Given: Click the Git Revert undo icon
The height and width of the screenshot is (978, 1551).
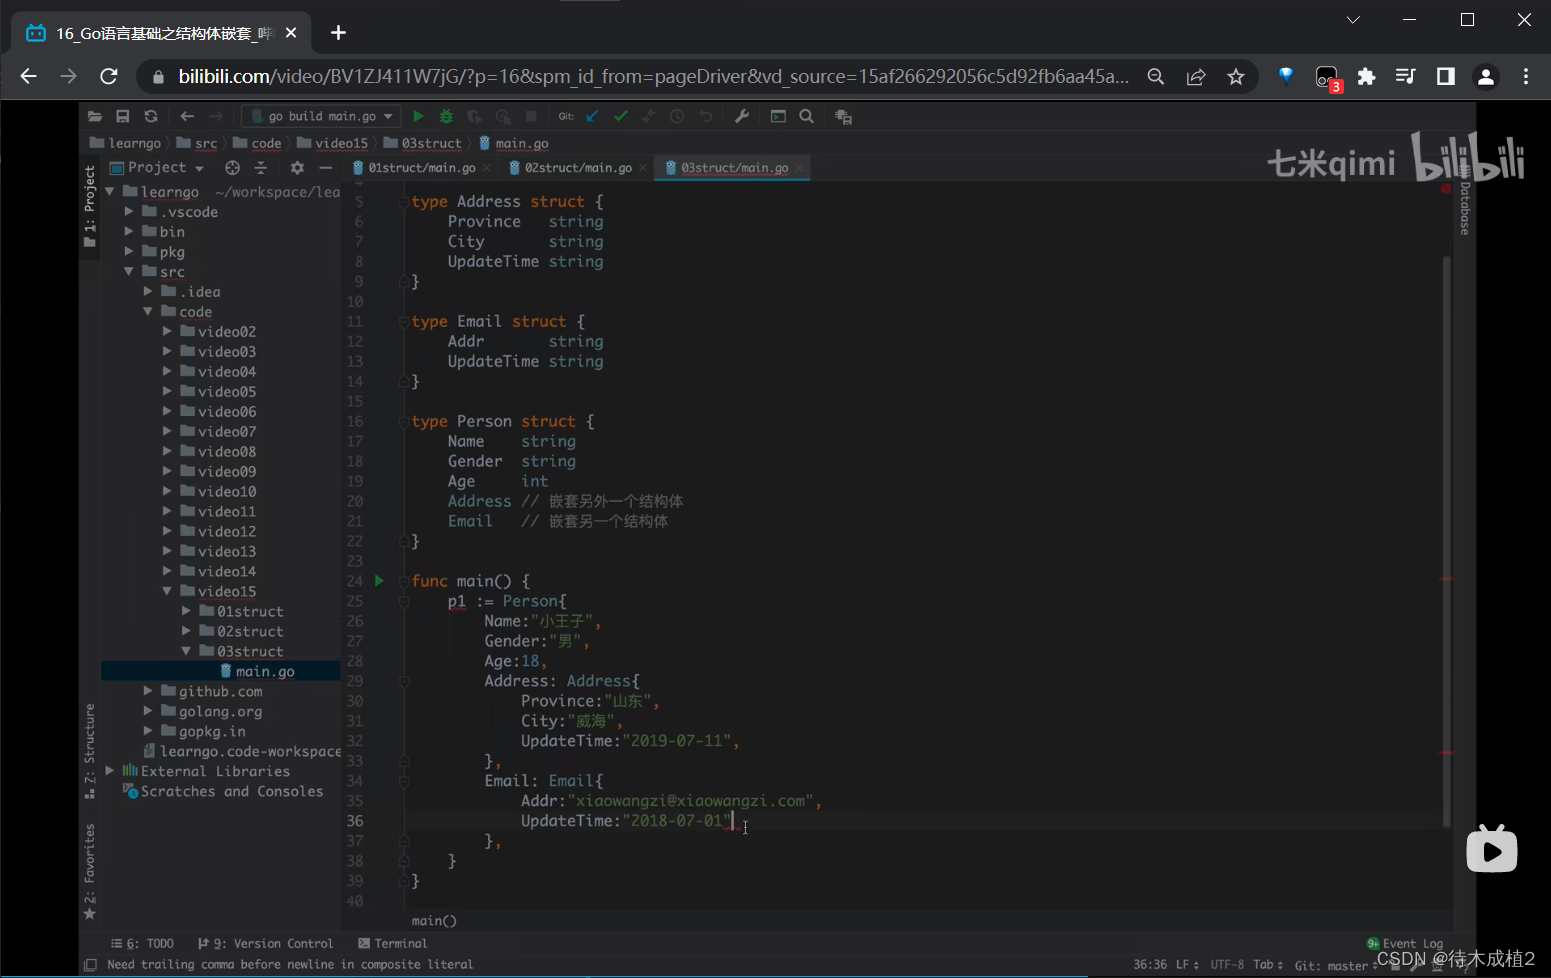Looking at the screenshot, I should 706,117.
